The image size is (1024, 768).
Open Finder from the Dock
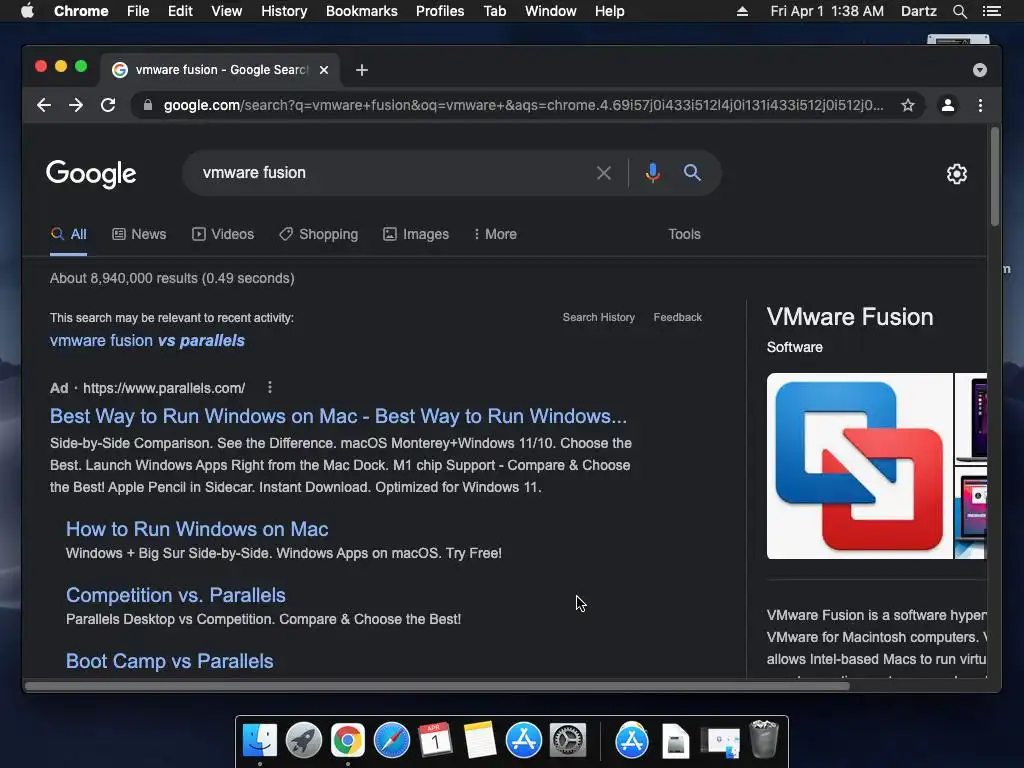[260, 741]
